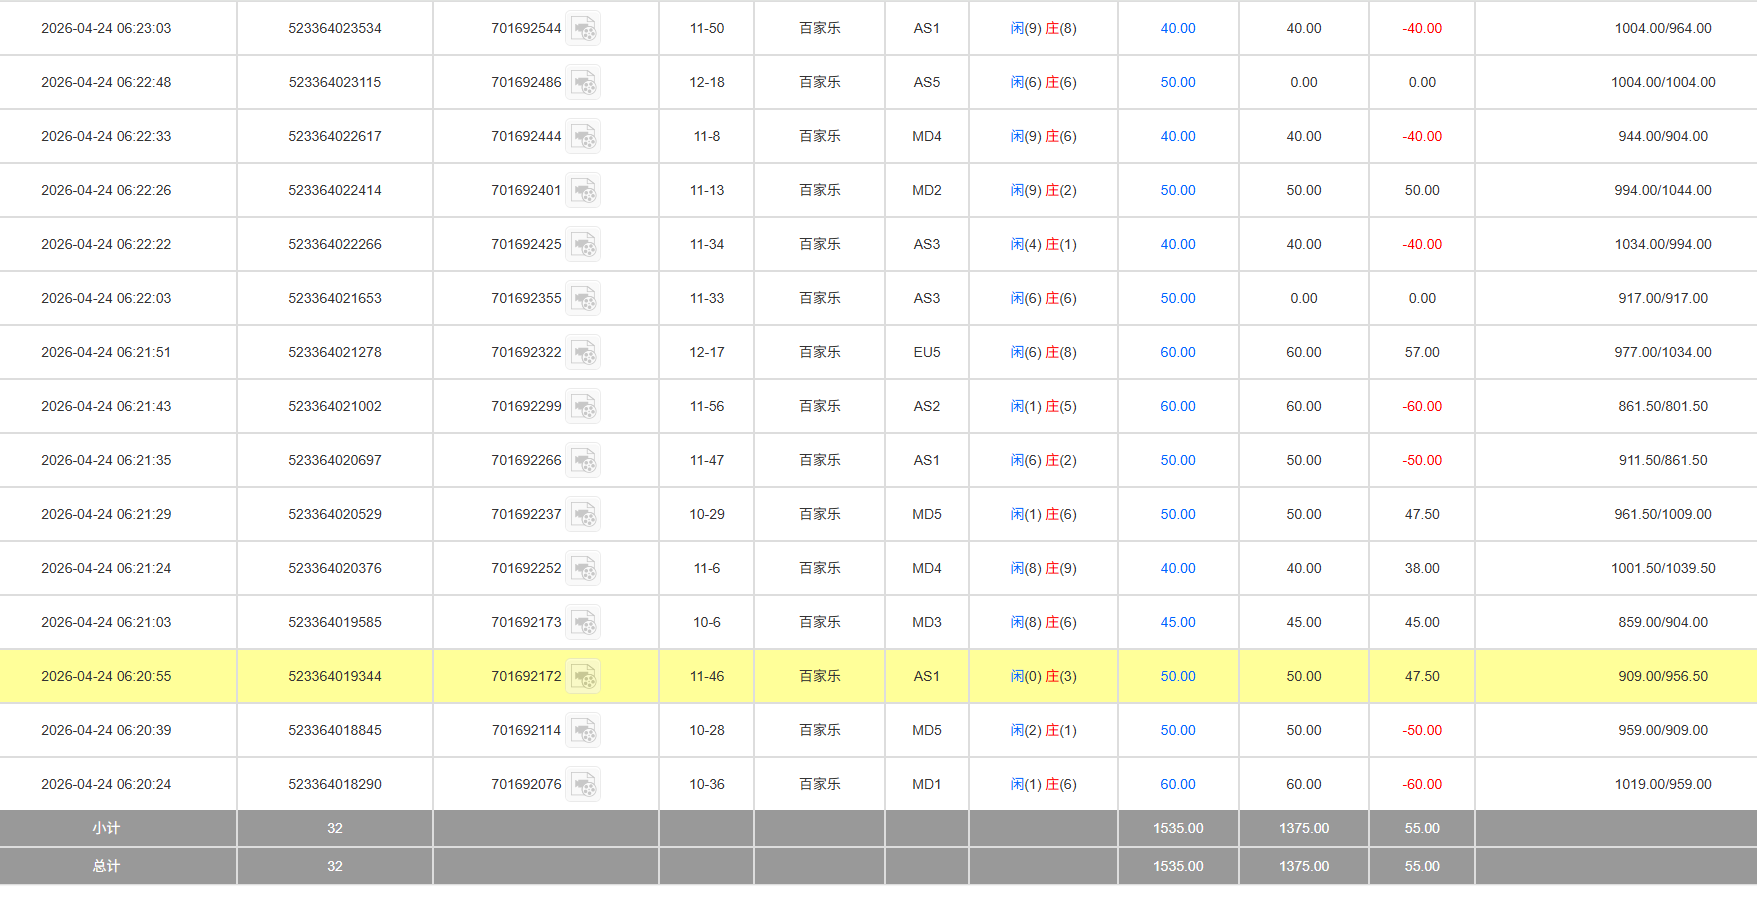1757x904 pixels.
Task: Click win/loss value 57.00
Action: 1422,352
